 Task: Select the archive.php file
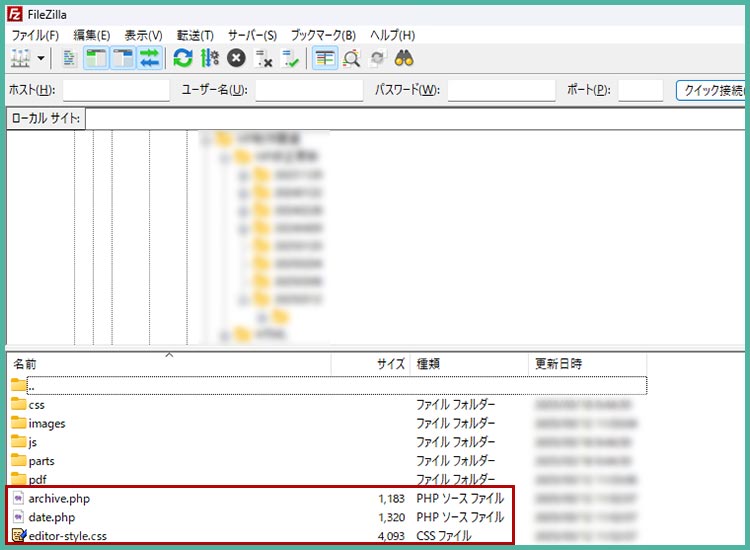point(328,498)
